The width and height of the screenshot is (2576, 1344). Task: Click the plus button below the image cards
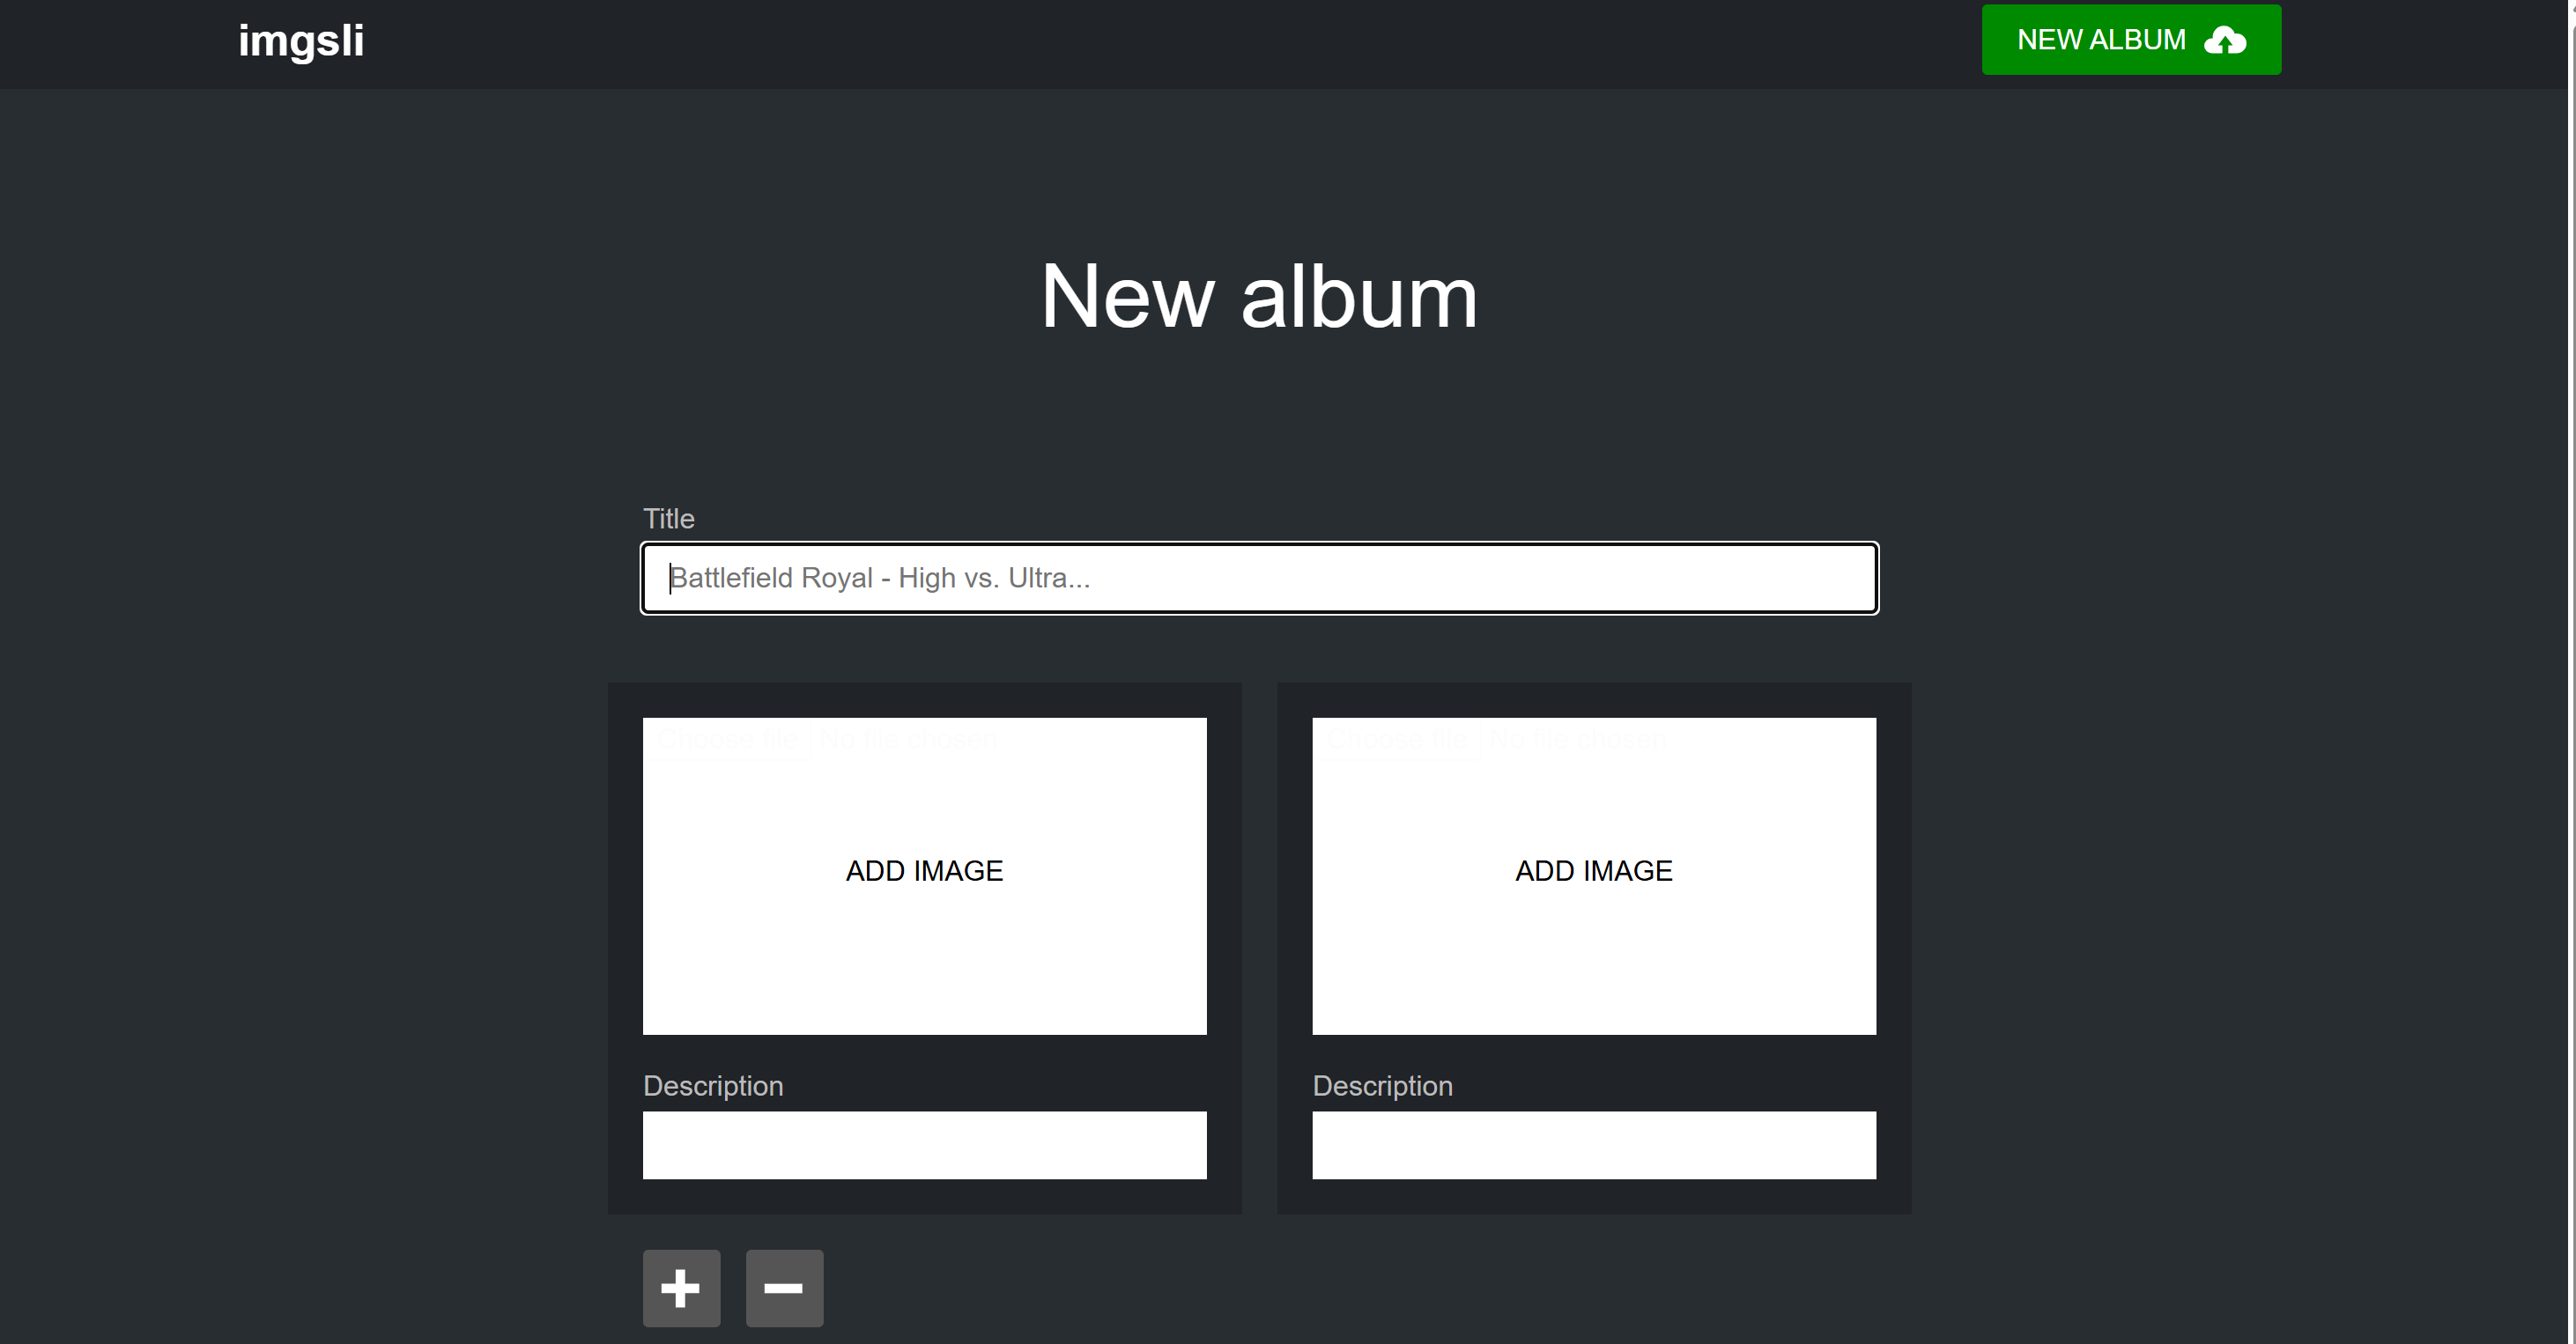[x=681, y=1288]
